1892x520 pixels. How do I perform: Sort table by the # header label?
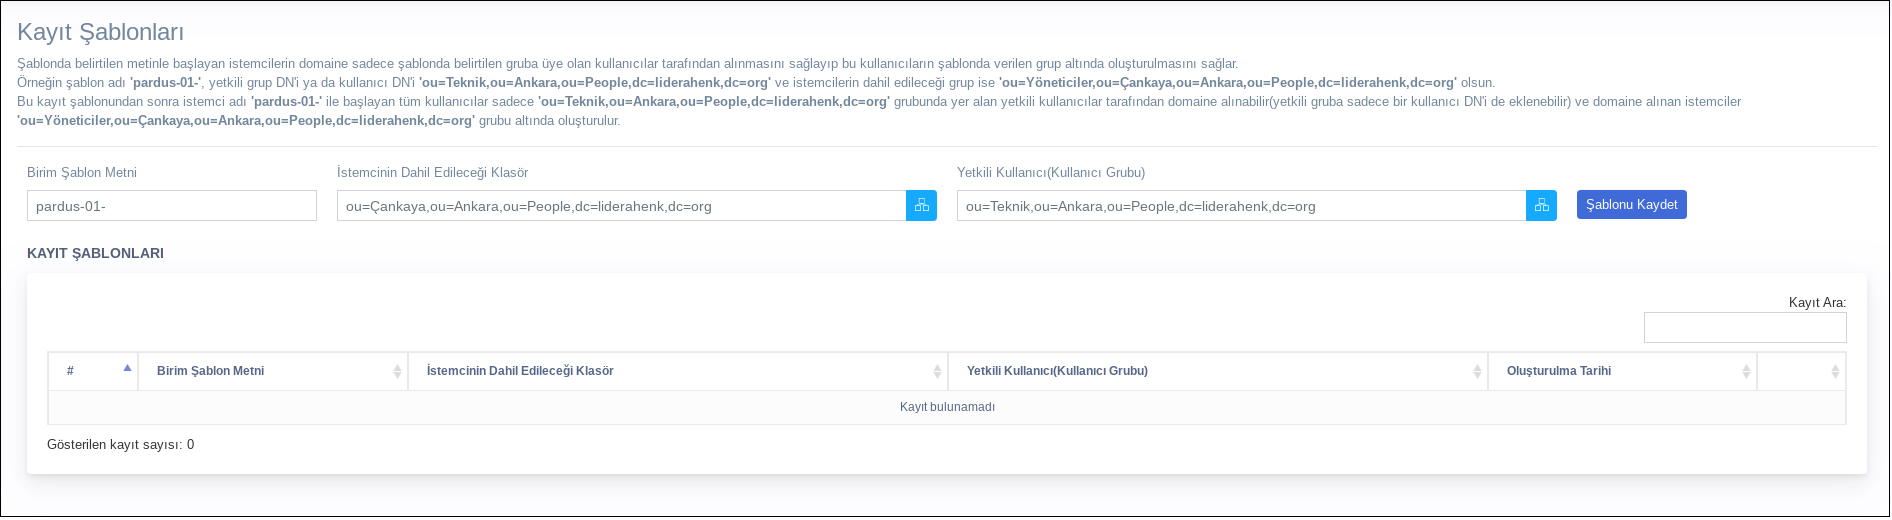pyautogui.click(x=70, y=371)
